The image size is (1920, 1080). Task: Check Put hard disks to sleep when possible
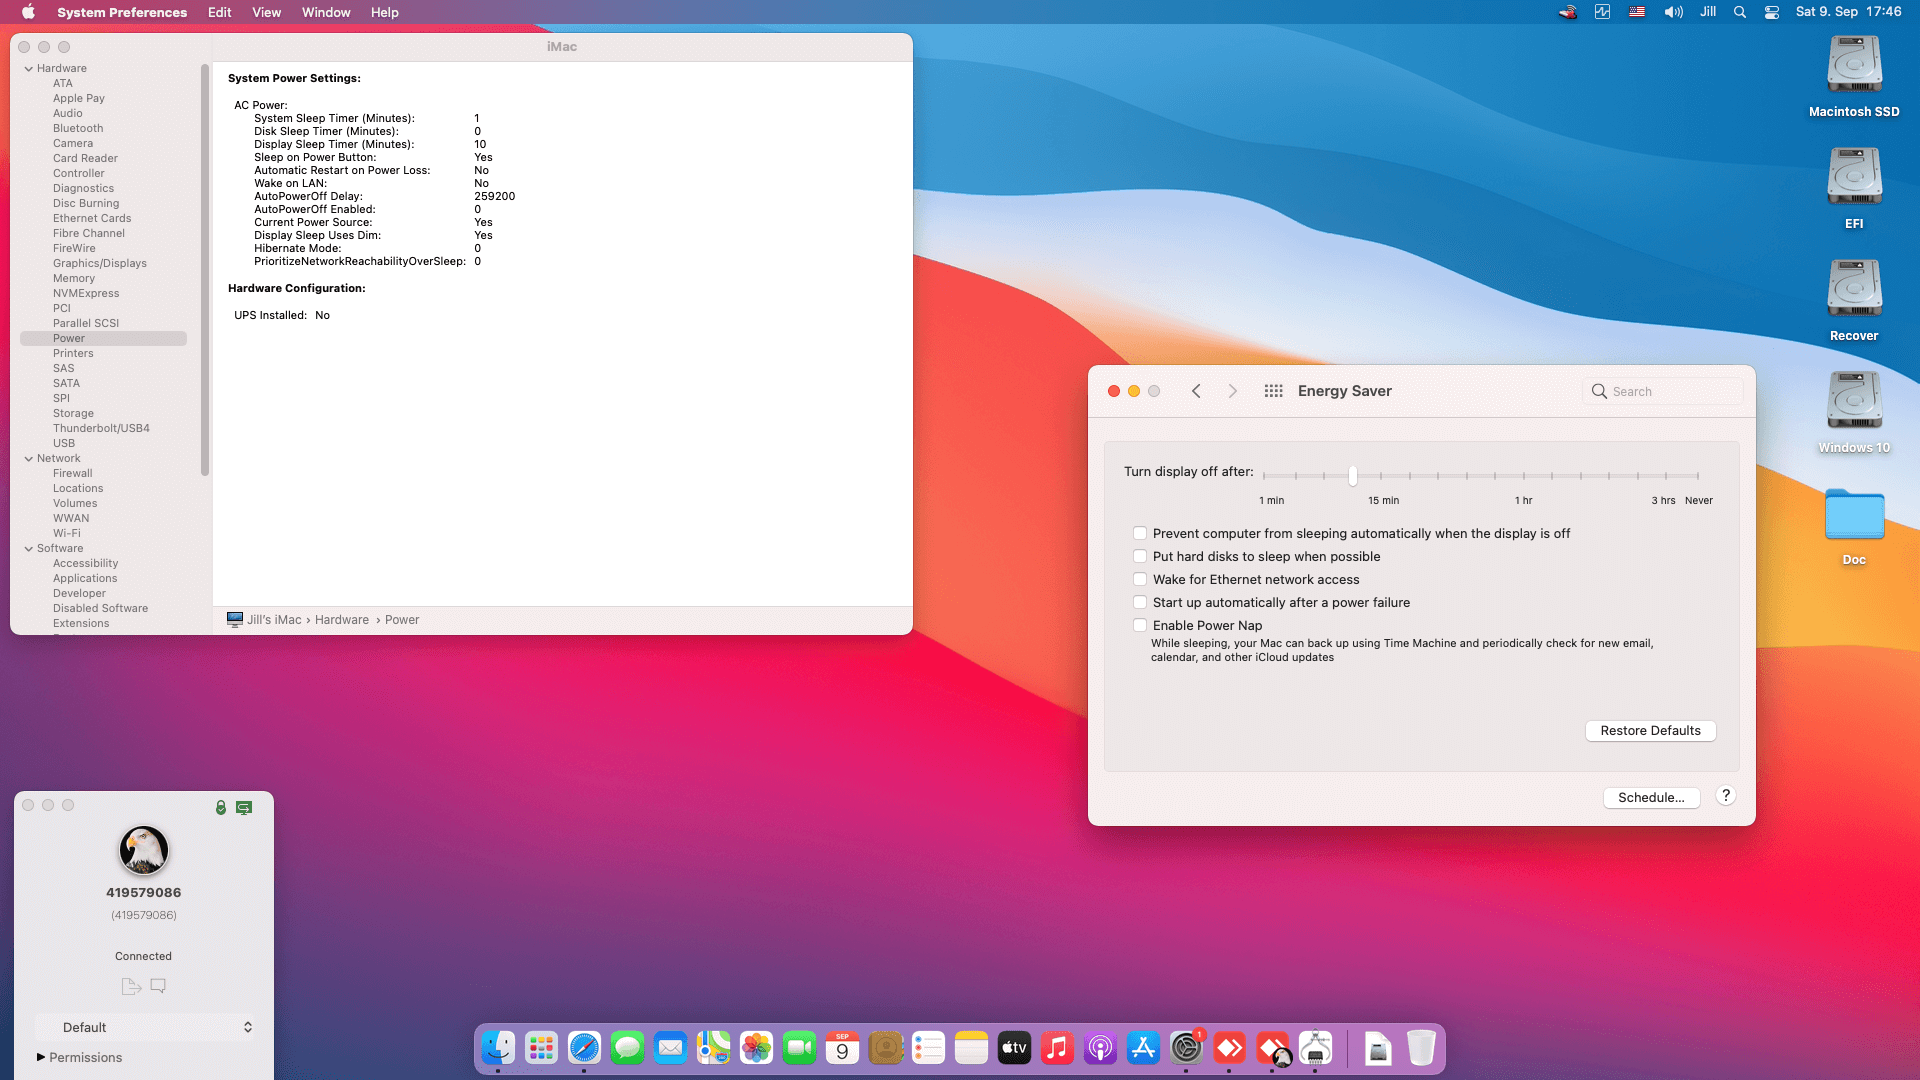click(x=1140, y=556)
